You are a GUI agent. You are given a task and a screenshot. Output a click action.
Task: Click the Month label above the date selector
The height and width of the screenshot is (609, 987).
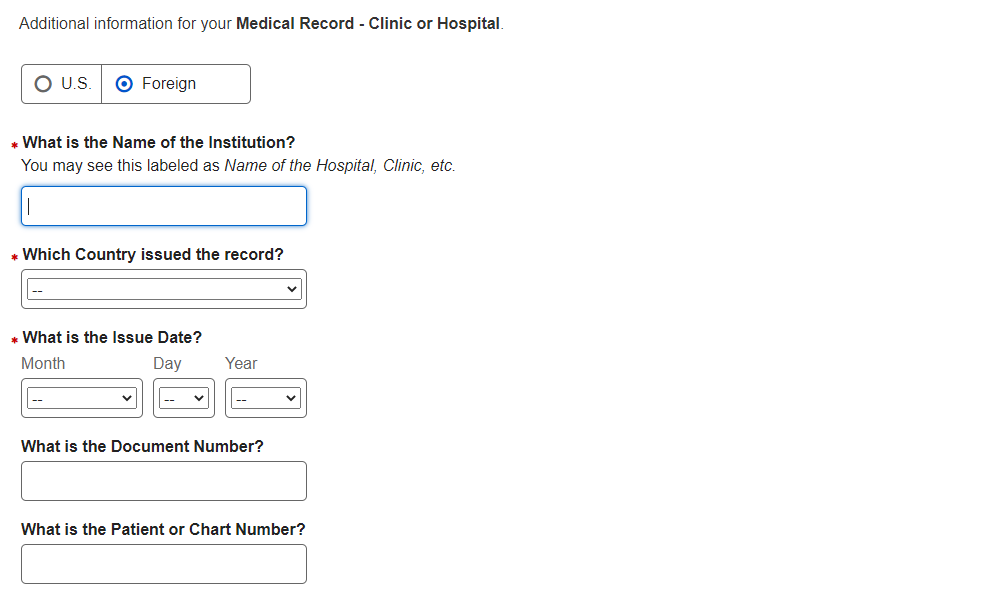pyautogui.click(x=43, y=364)
